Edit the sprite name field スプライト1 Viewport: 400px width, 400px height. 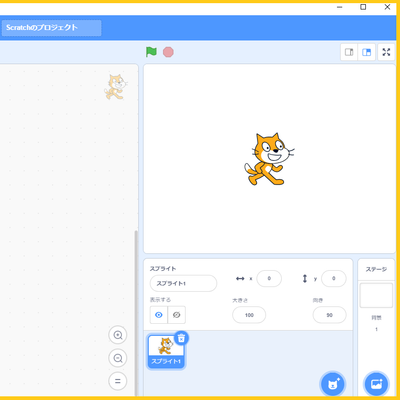[183, 283]
